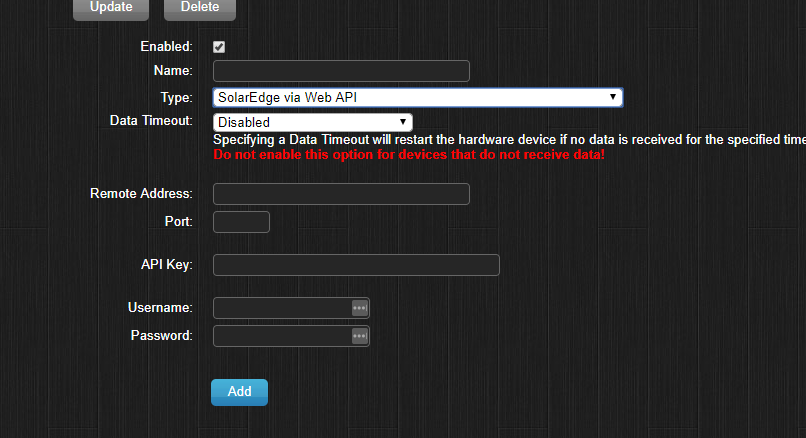Click the Update button
Screen dimensions: 806x438
(111, 8)
